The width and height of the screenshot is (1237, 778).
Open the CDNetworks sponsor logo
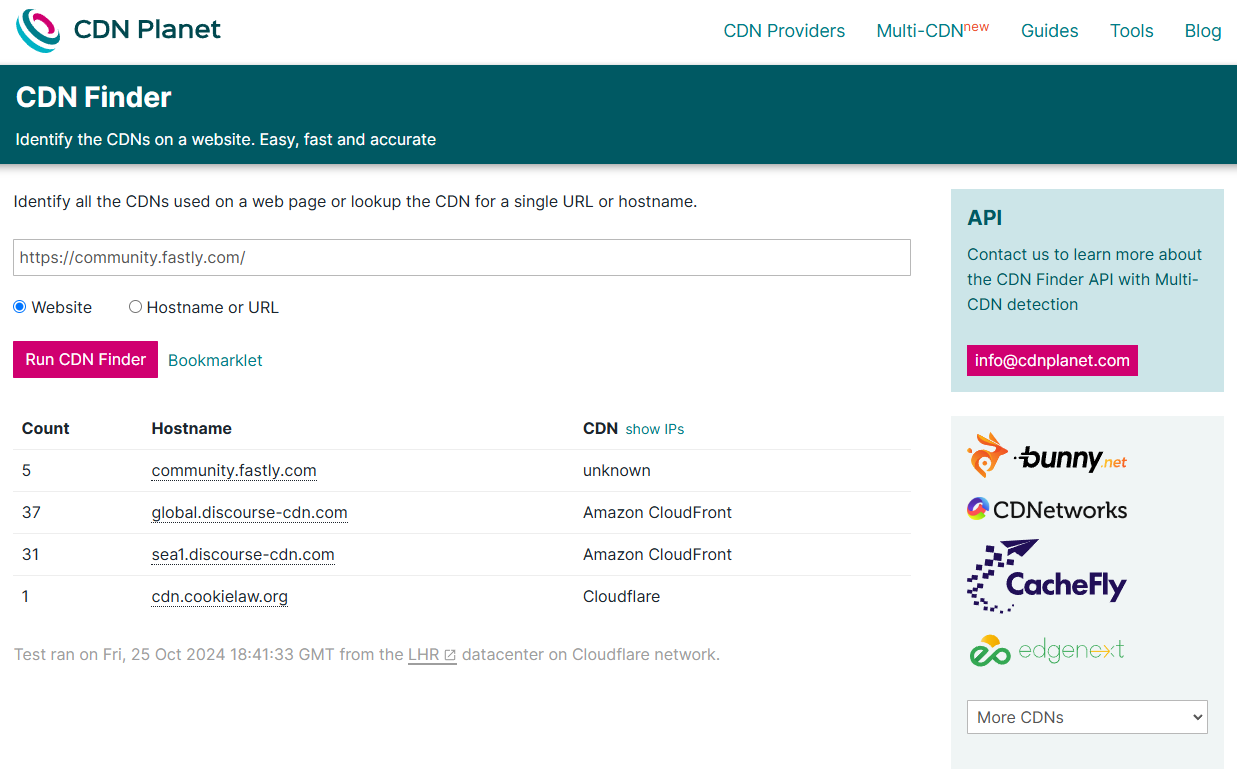[x=1047, y=510]
